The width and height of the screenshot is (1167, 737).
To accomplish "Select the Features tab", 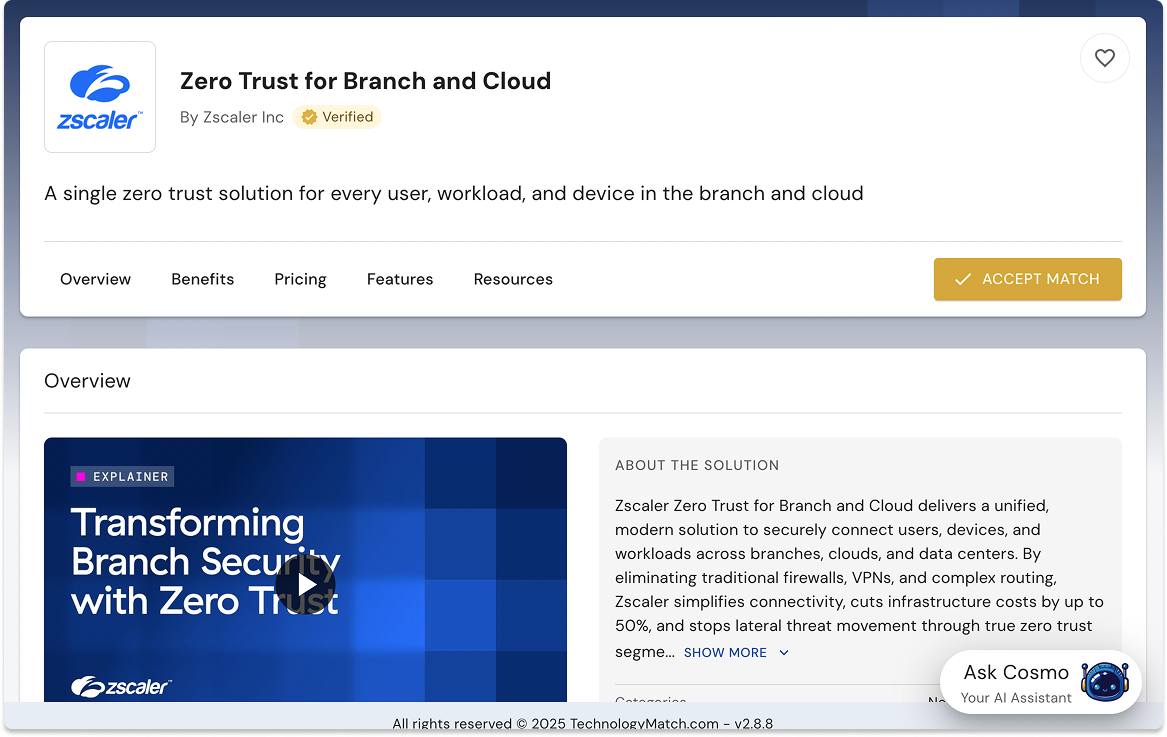I will click(400, 279).
